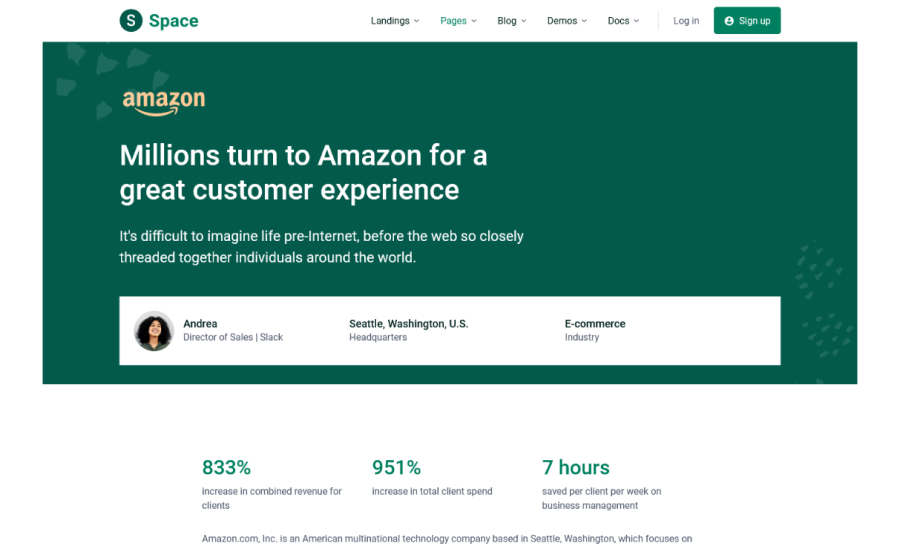Click Andrea's avatar photo
The width and height of the screenshot is (900, 545).
click(x=154, y=331)
